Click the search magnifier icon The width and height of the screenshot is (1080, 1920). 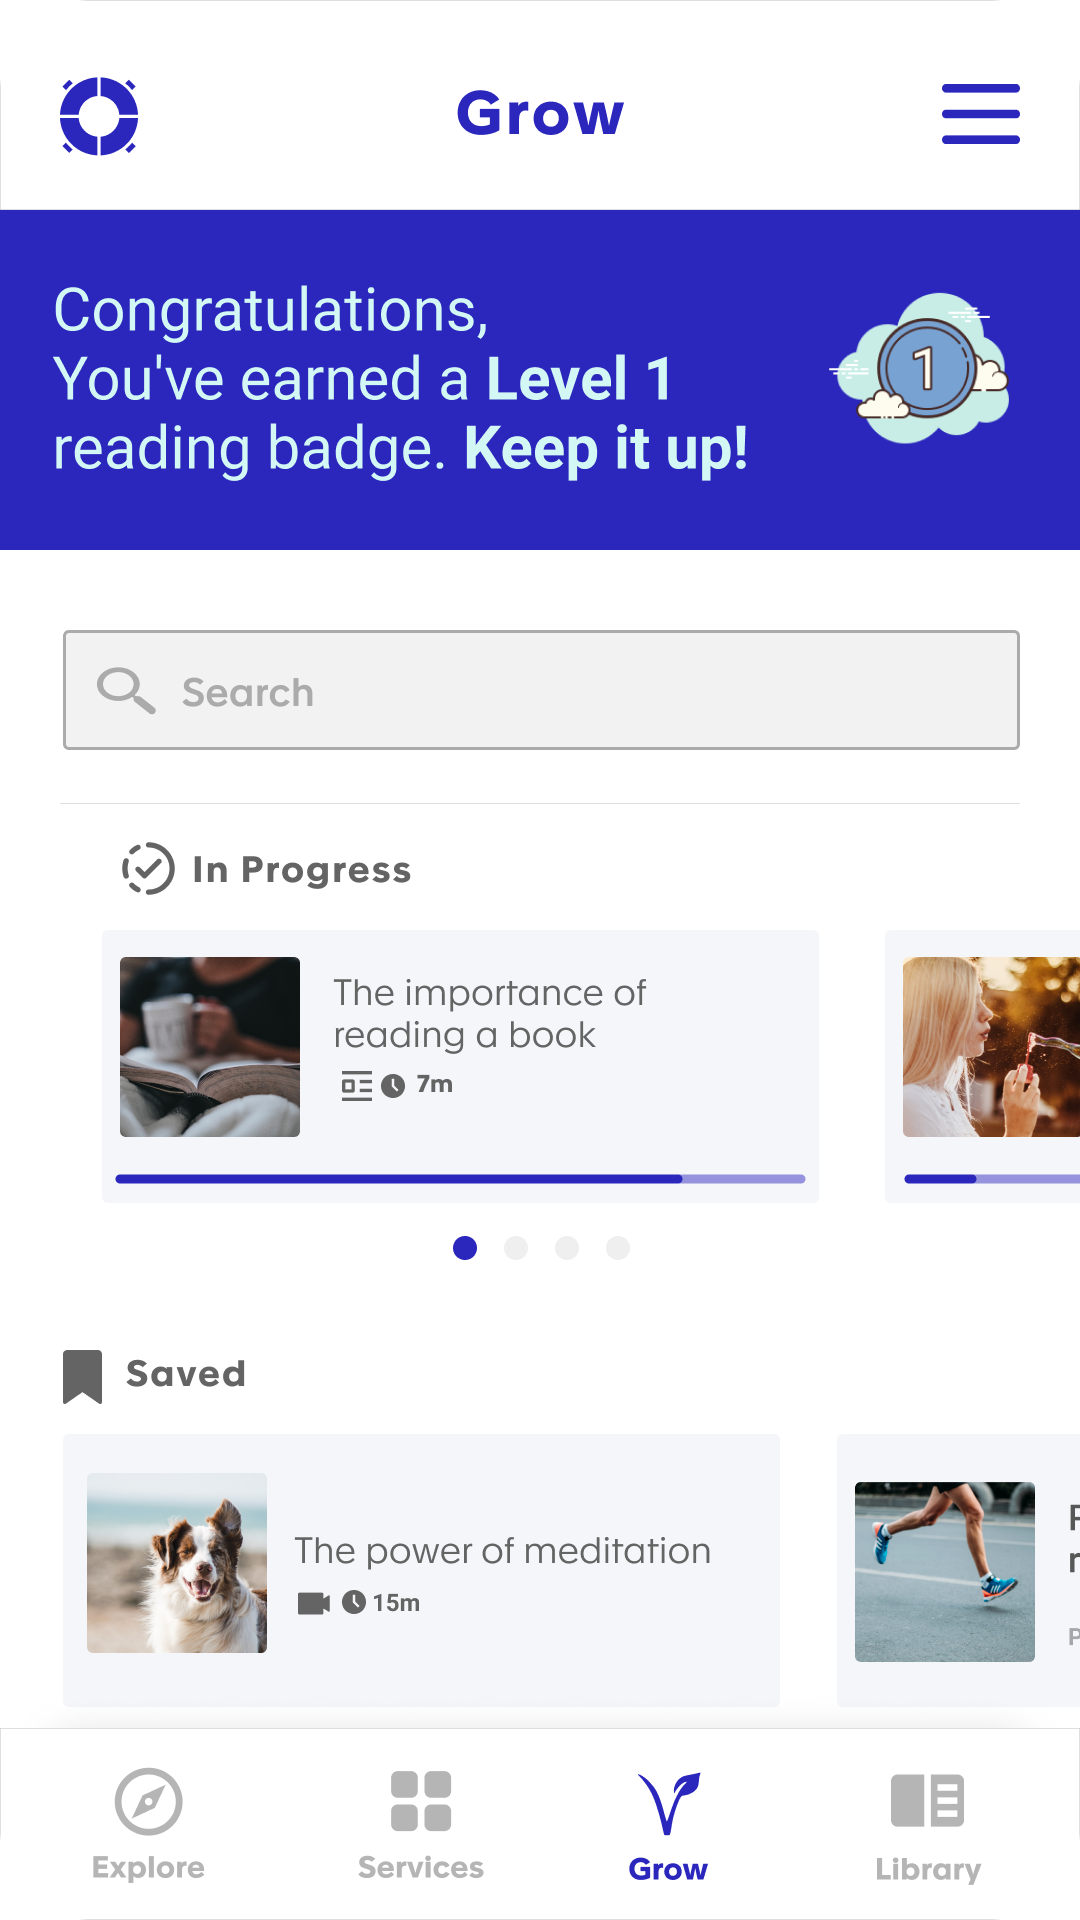pyautogui.click(x=125, y=690)
